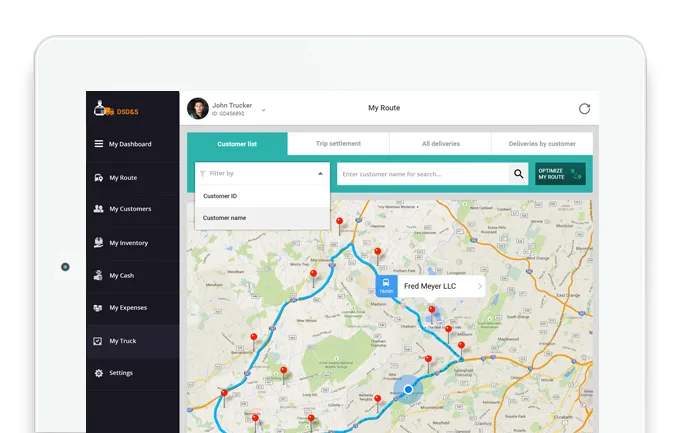Click the My Expenses icon
Viewport: 687px width, 433px height.
point(99,308)
